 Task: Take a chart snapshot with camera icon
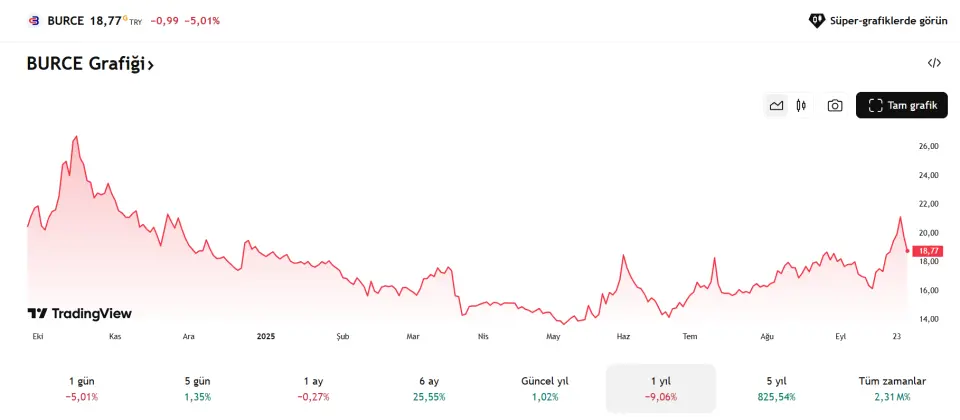(835, 105)
